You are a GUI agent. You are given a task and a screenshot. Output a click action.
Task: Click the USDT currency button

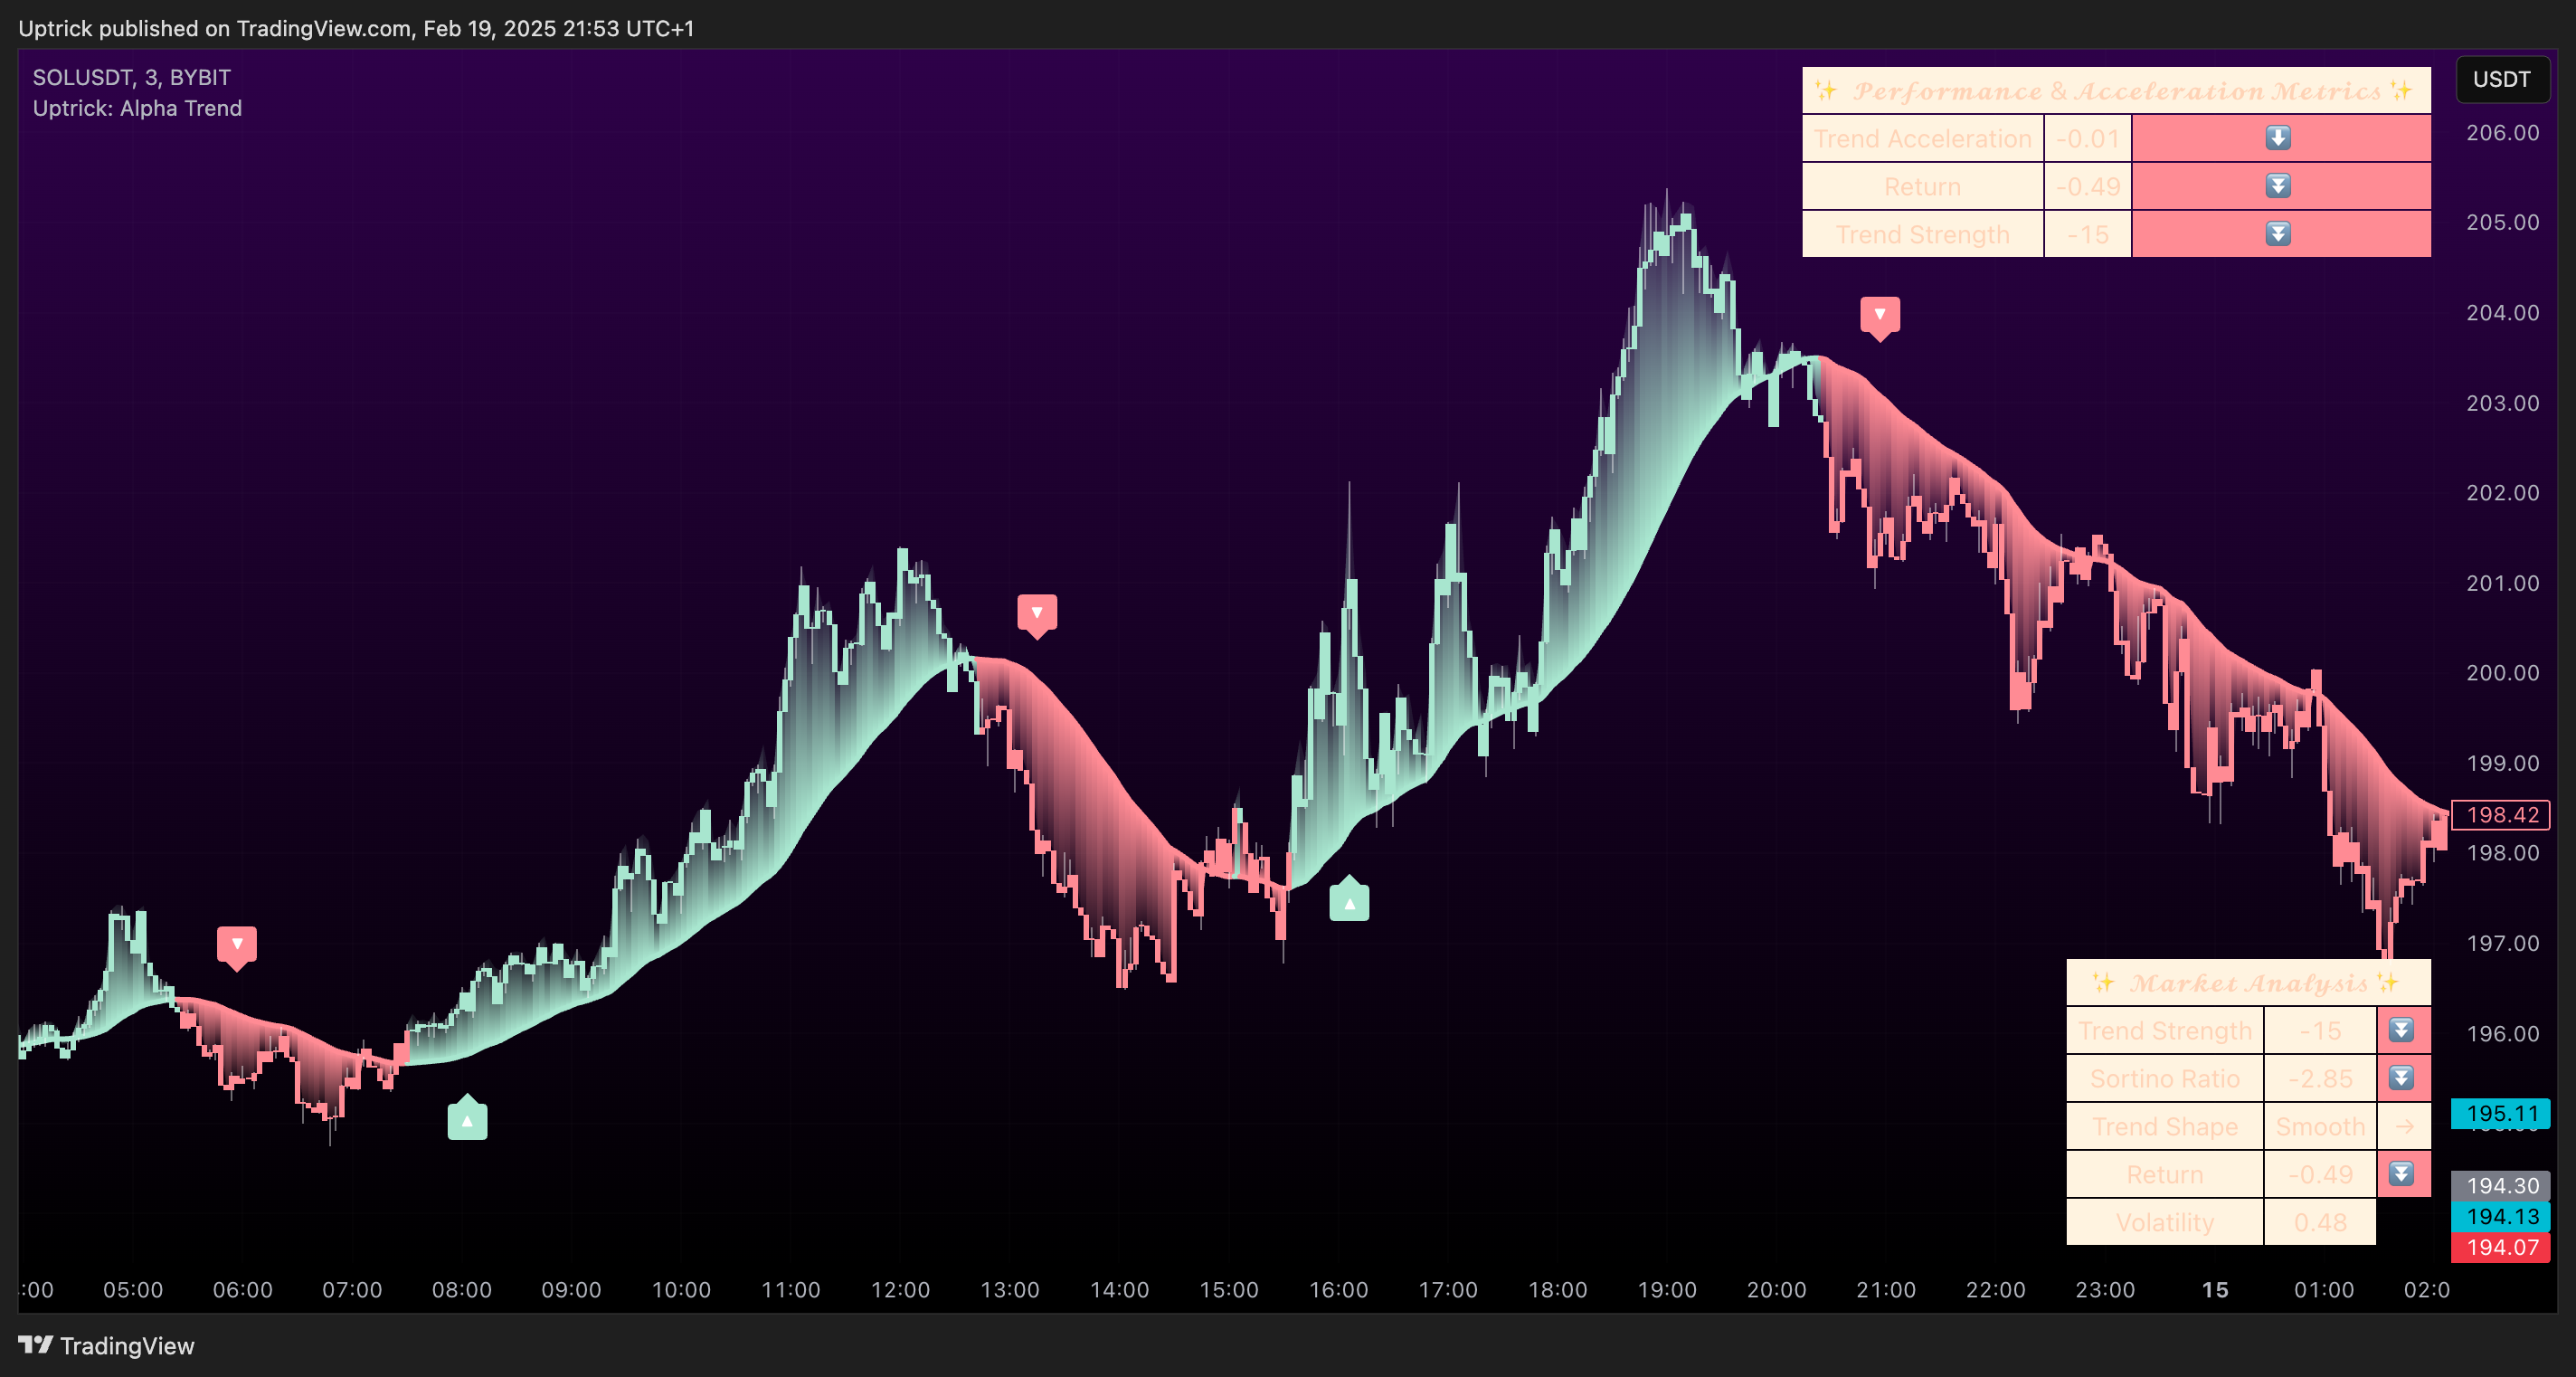[x=2501, y=80]
